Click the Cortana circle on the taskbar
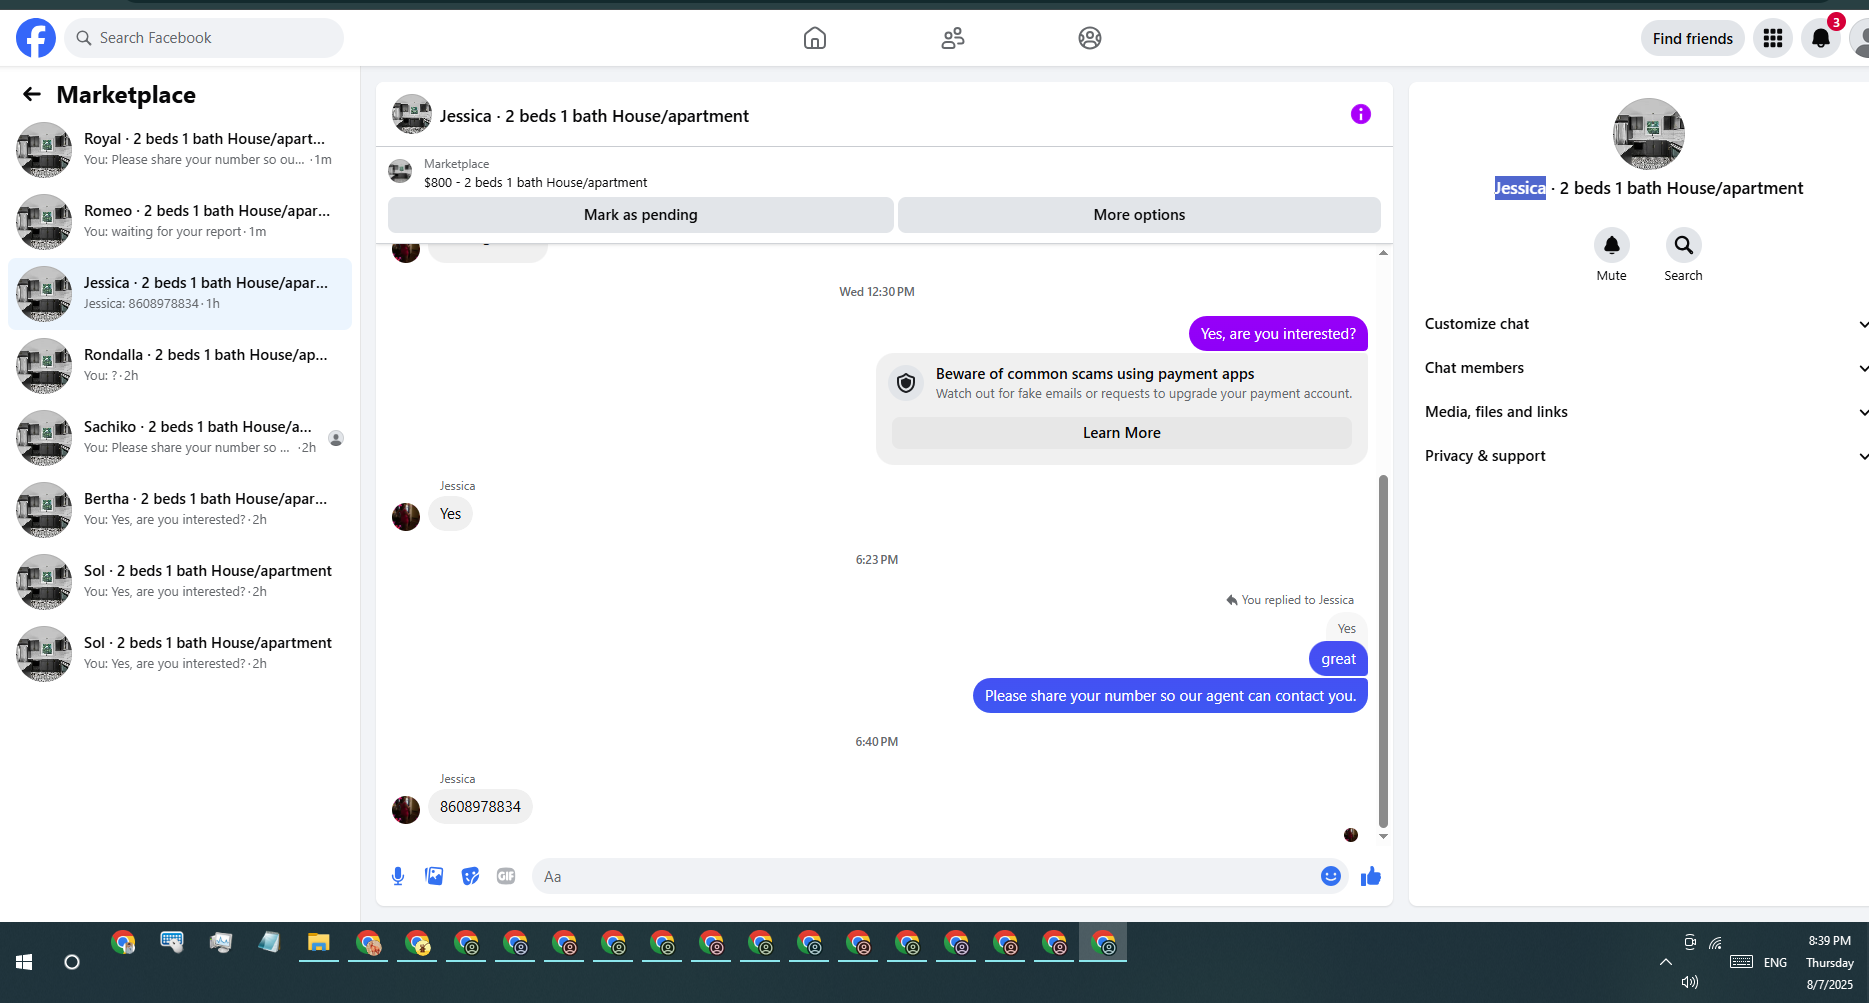The height and width of the screenshot is (1003, 1869). tap(72, 962)
